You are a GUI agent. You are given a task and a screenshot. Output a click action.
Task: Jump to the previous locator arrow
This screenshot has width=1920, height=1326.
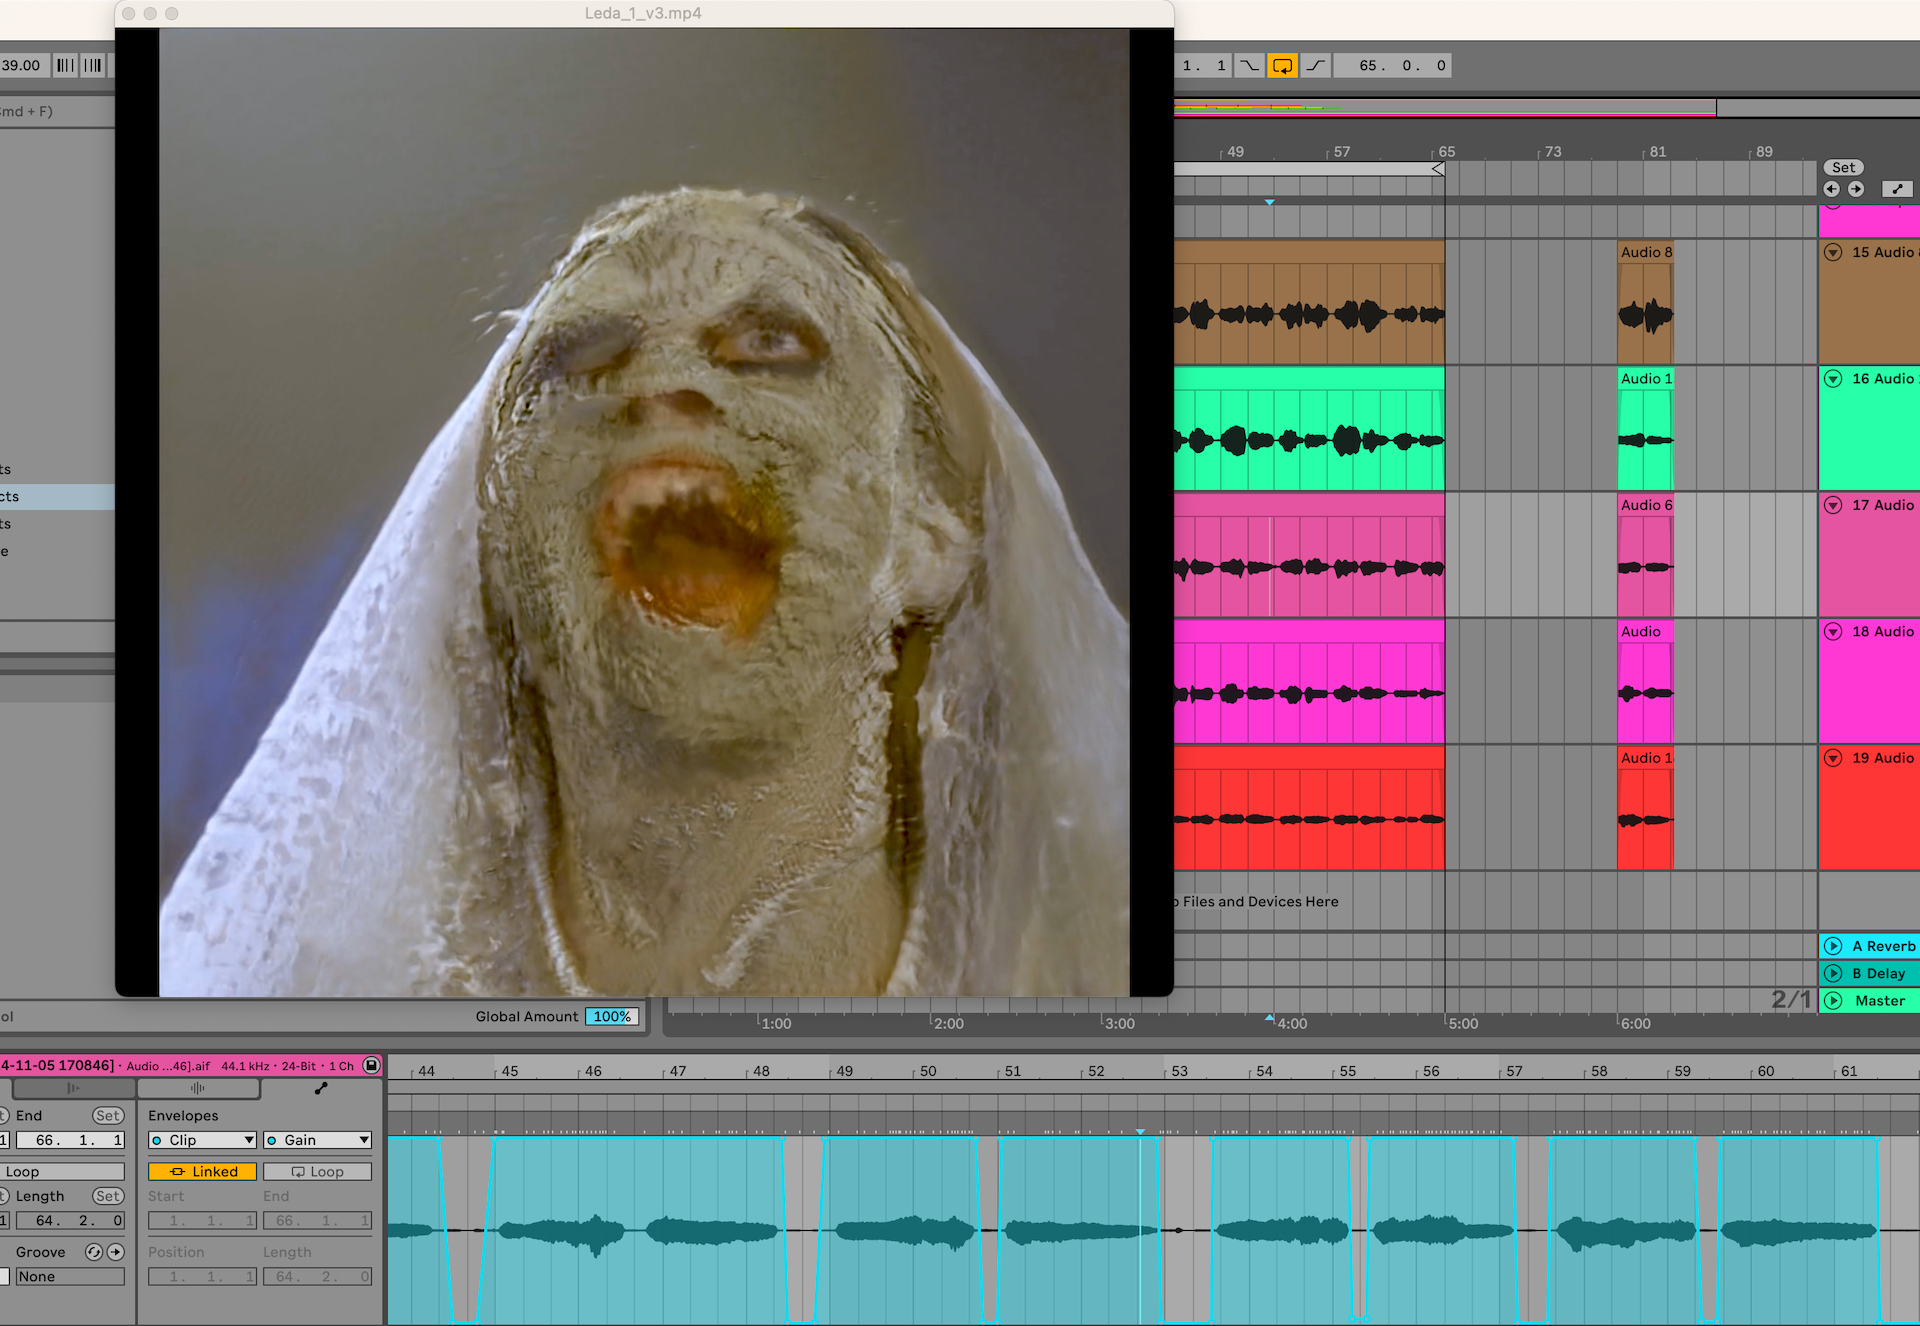point(1832,189)
